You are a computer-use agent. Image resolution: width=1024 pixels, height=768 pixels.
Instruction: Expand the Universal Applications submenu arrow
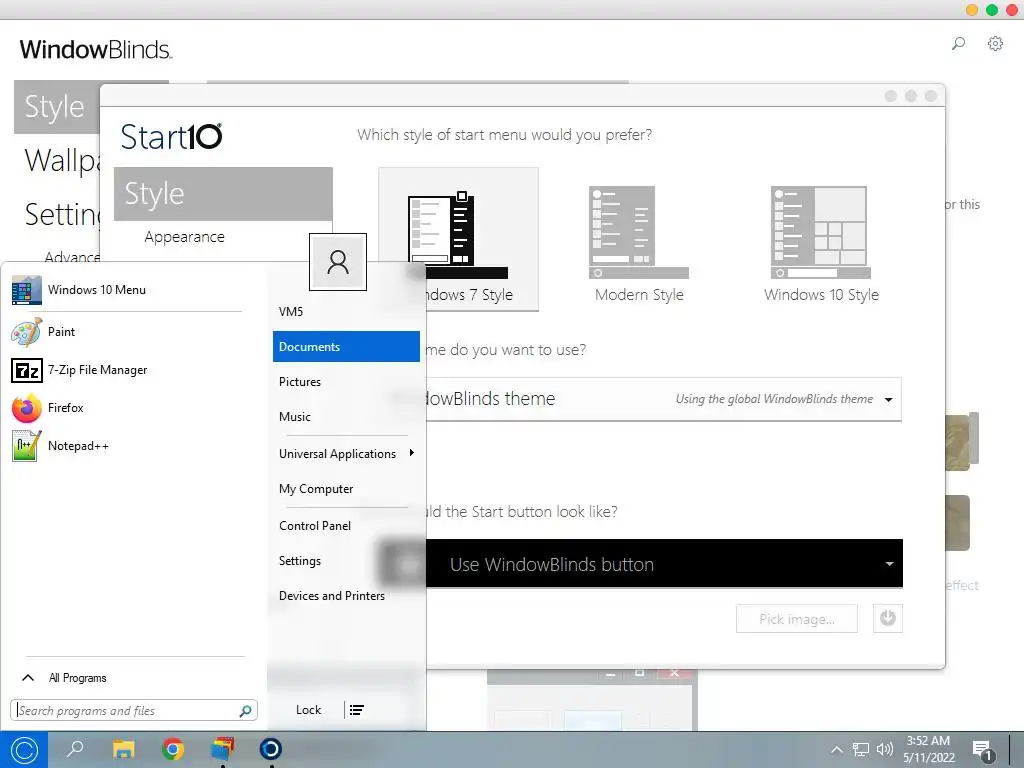pos(411,453)
